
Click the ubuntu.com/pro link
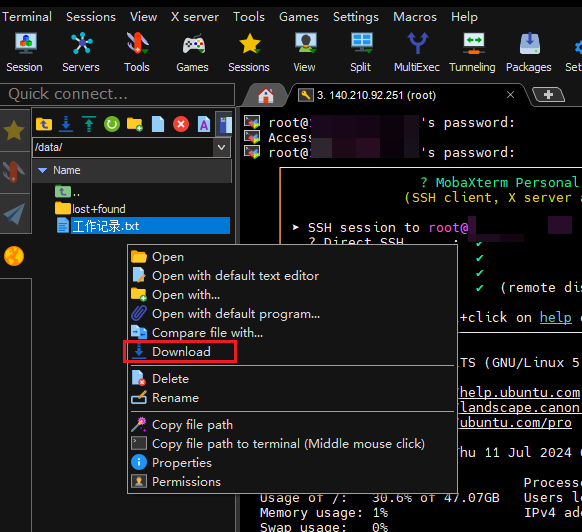[x=515, y=422]
